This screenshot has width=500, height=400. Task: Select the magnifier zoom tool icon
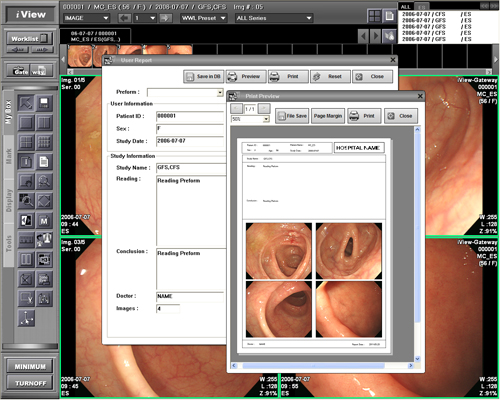click(44, 181)
